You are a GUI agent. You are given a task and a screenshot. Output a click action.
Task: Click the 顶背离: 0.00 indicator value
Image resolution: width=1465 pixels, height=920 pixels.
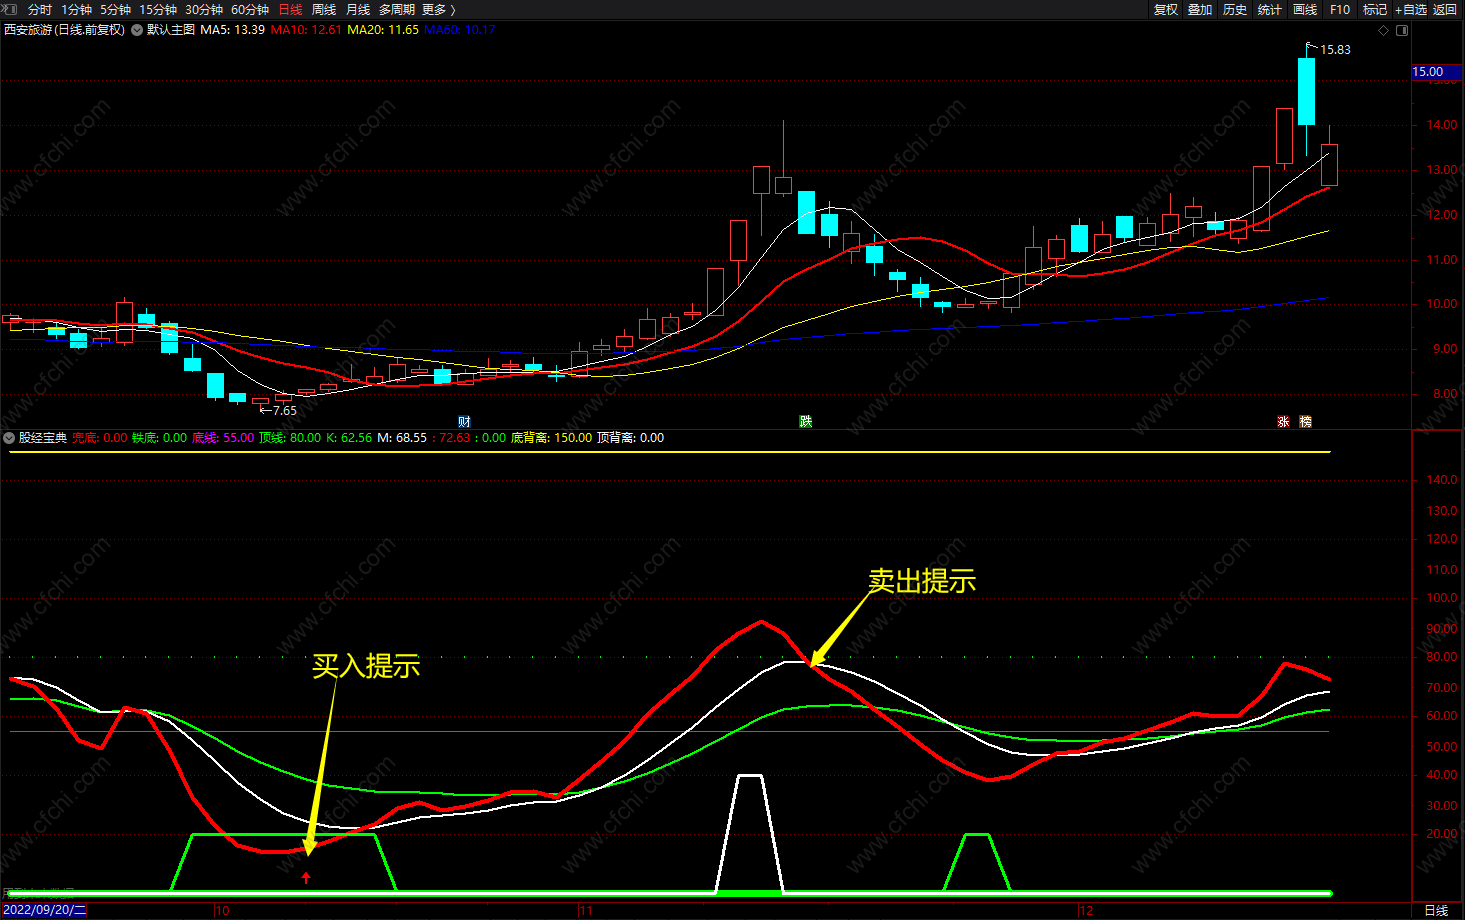[630, 438]
